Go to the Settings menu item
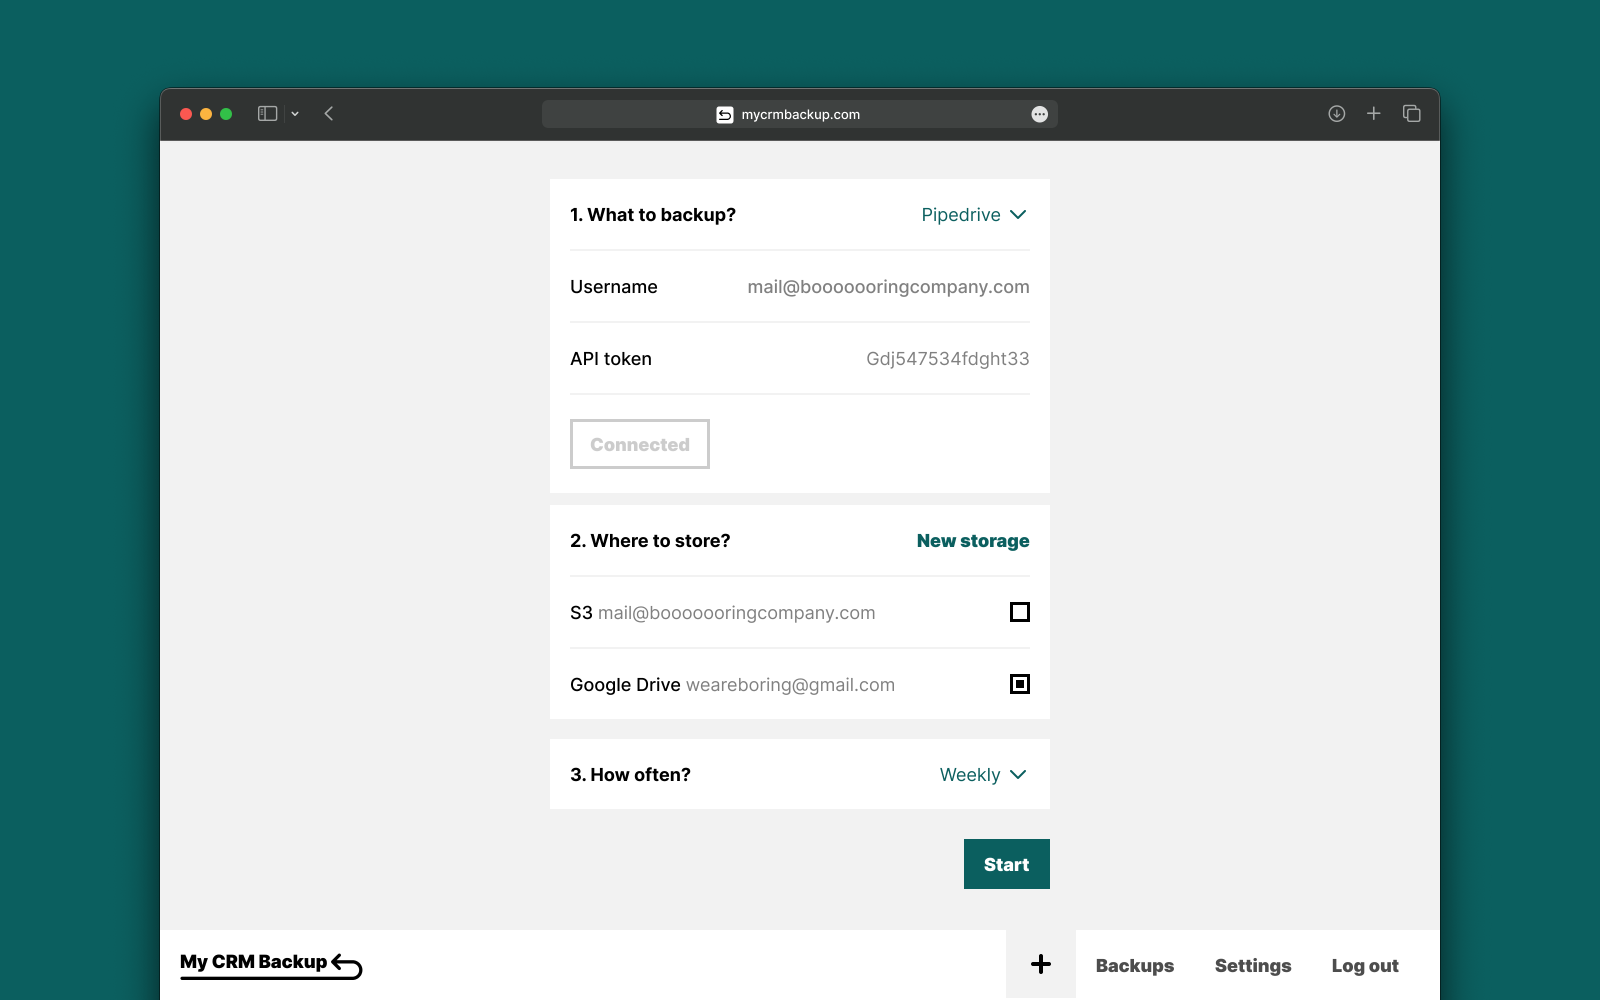The width and height of the screenshot is (1600, 1000). point(1253,966)
